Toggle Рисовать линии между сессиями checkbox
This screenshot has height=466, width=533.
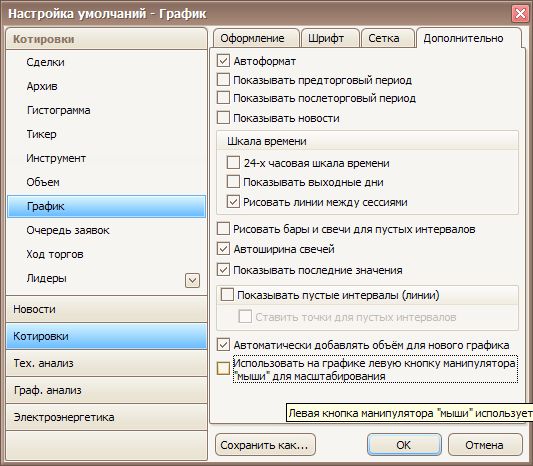click(233, 202)
